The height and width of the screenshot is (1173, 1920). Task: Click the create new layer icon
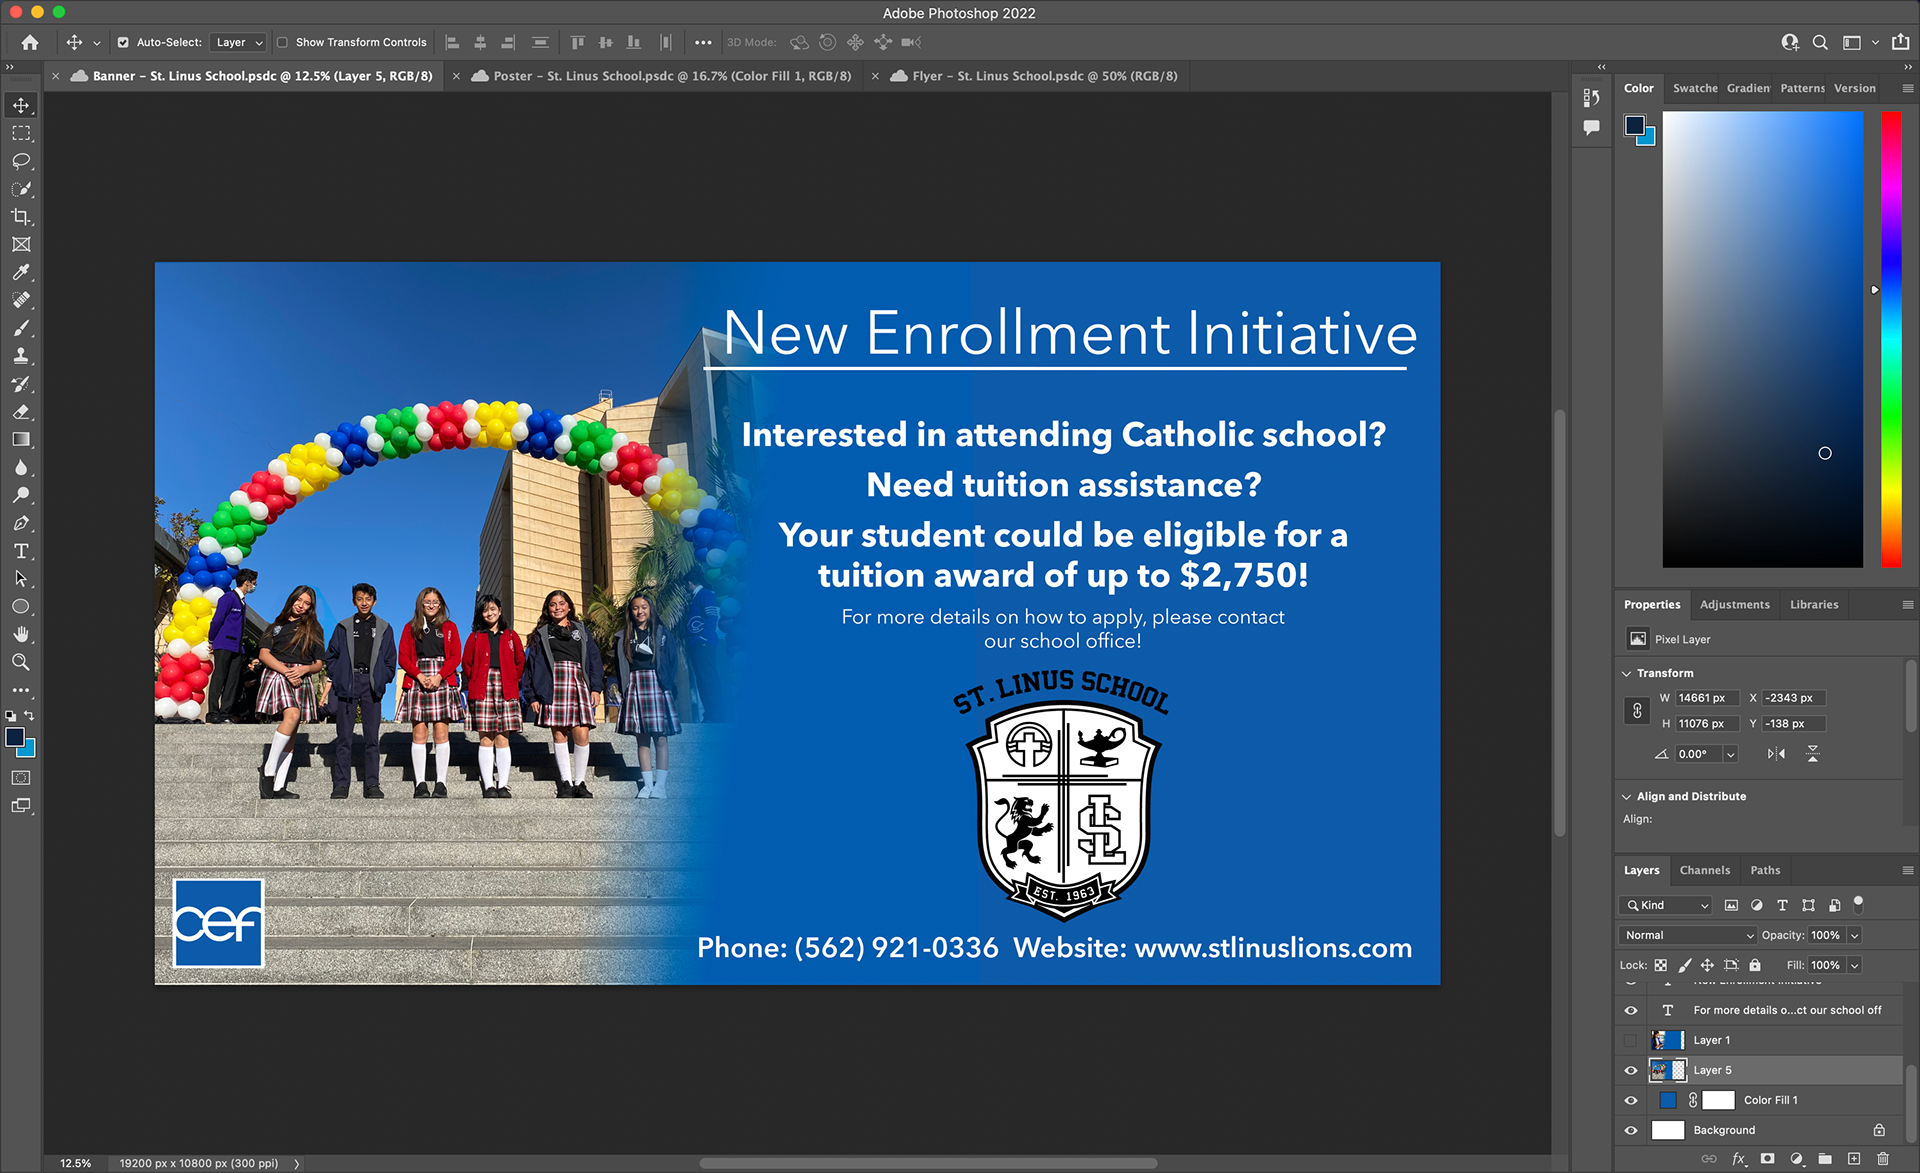coord(1854,1159)
